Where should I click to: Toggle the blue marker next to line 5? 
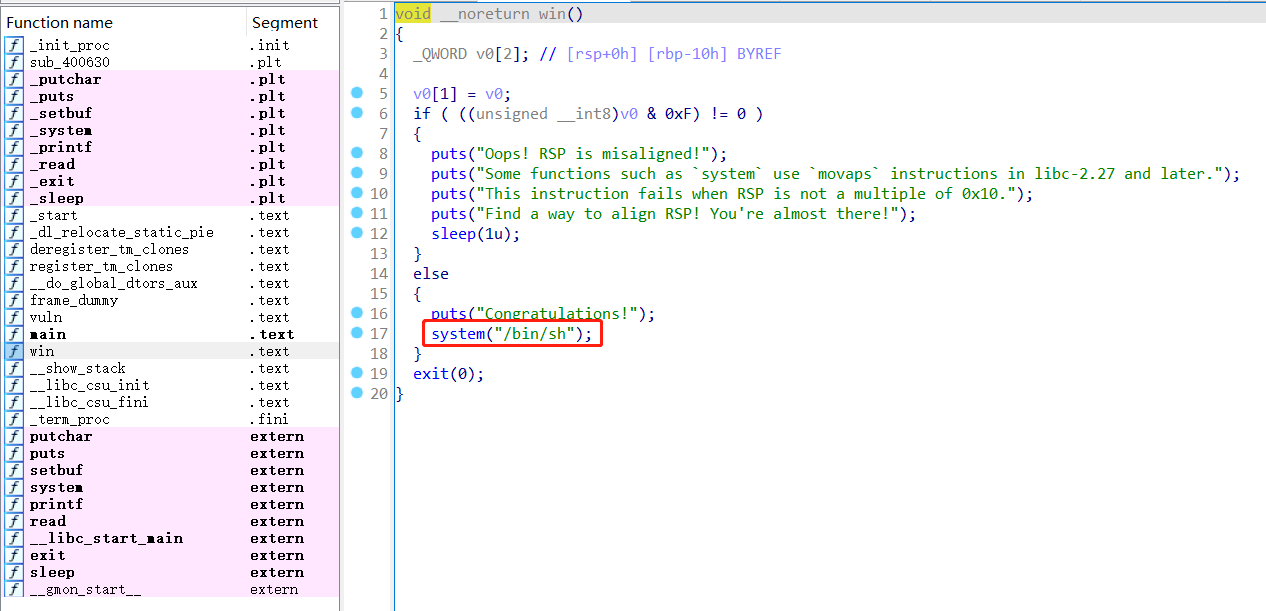(357, 93)
